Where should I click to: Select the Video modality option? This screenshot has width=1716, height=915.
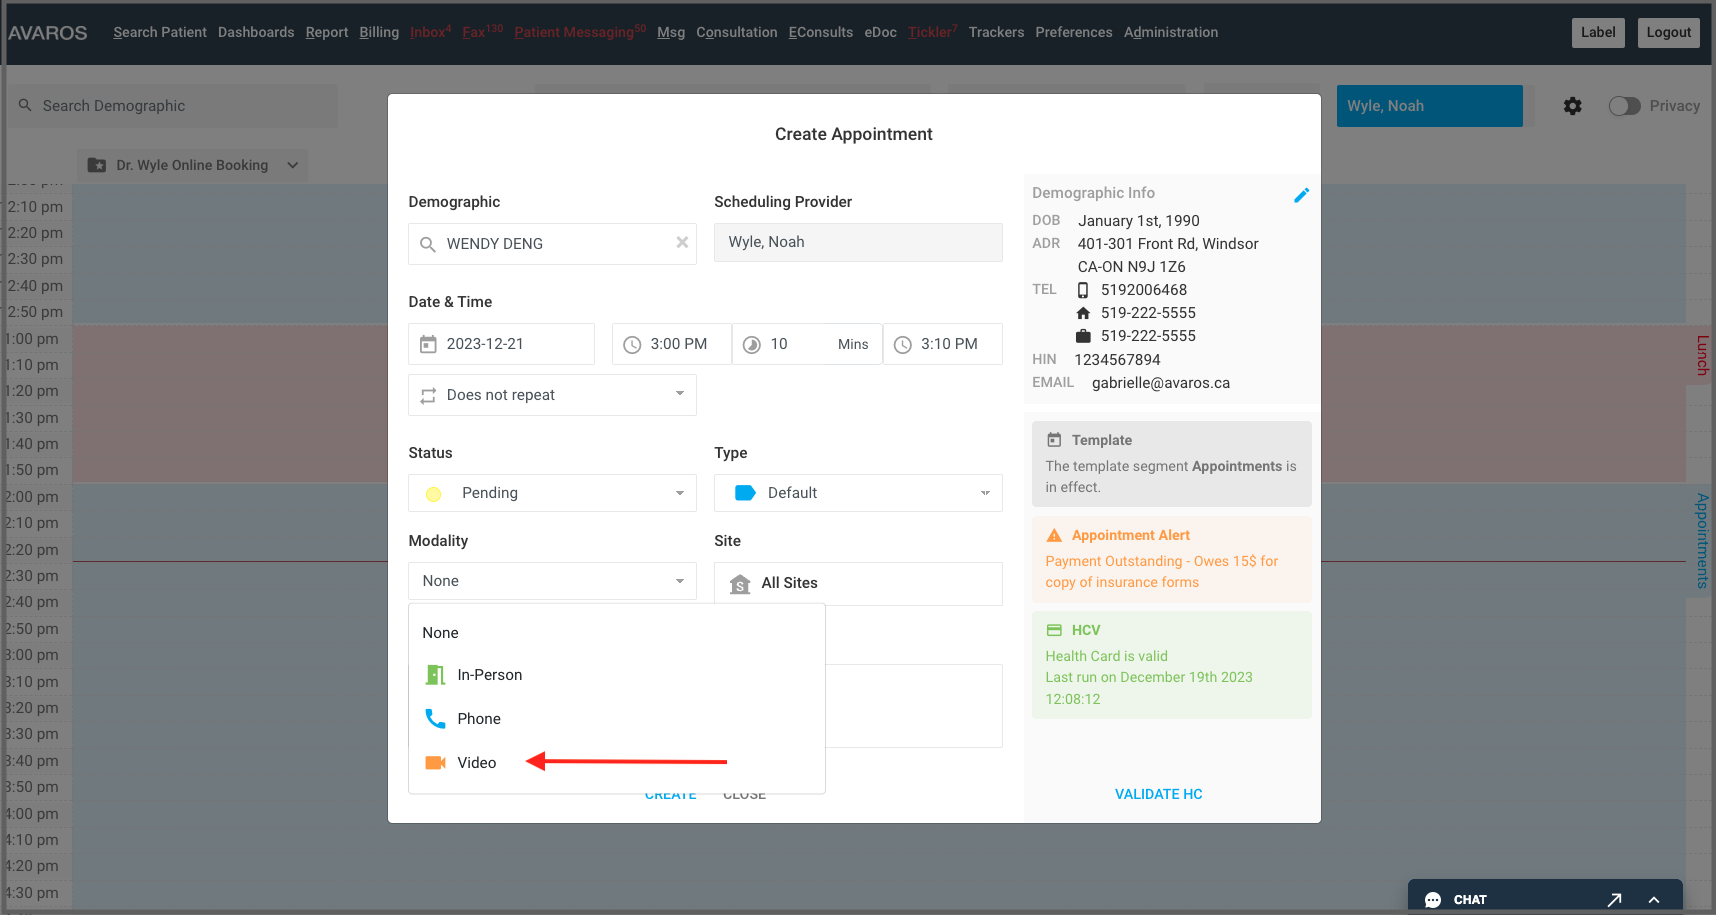(x=476, y=763)
